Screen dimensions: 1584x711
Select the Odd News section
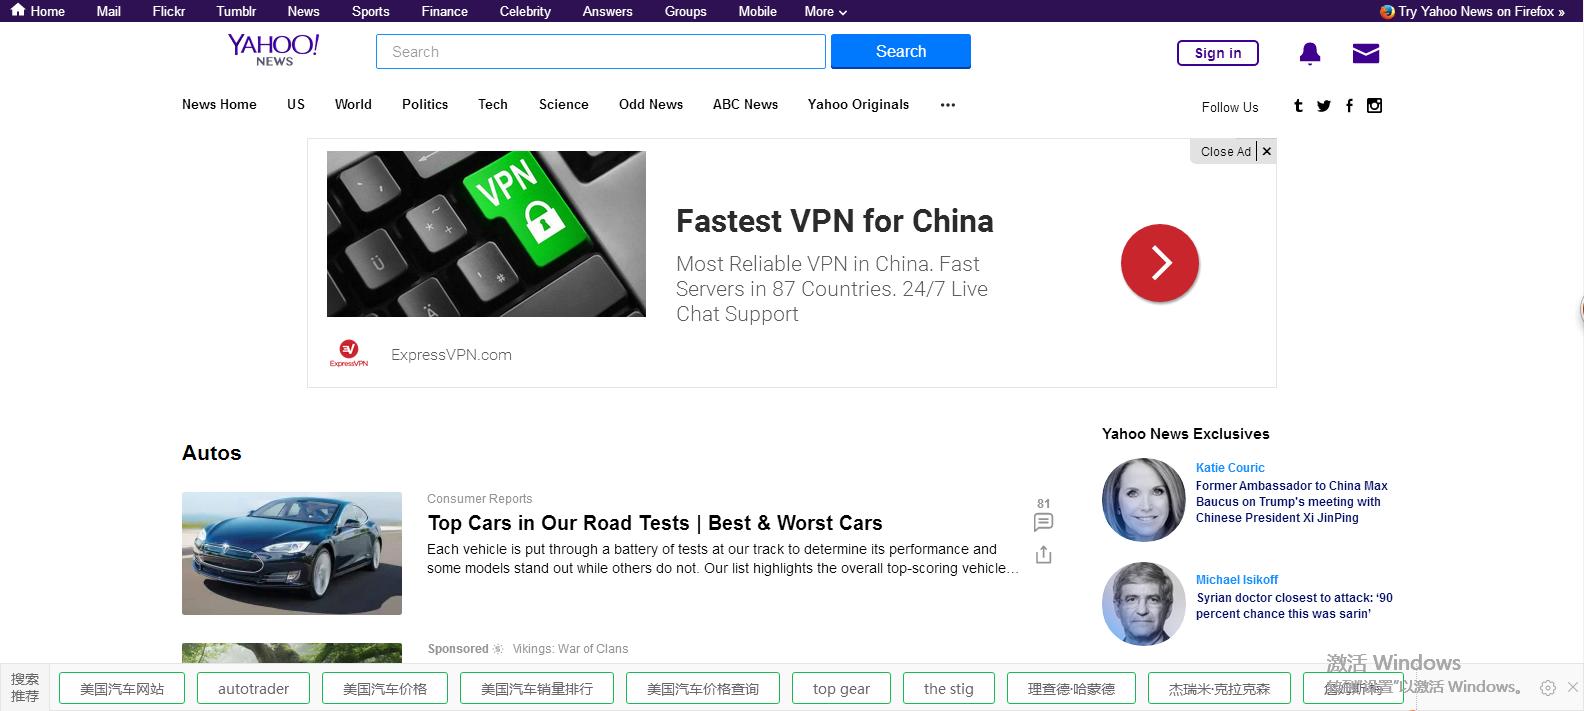[651, 104]
